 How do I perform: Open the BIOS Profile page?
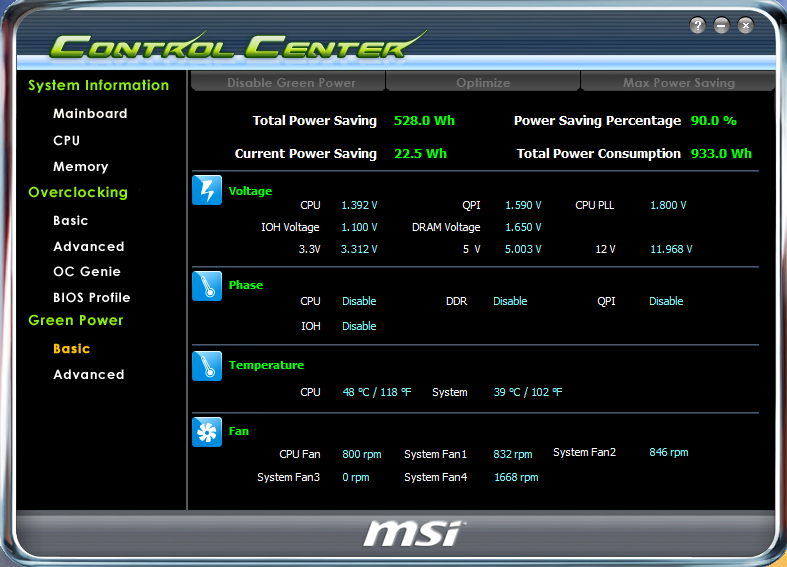point(92,298)
